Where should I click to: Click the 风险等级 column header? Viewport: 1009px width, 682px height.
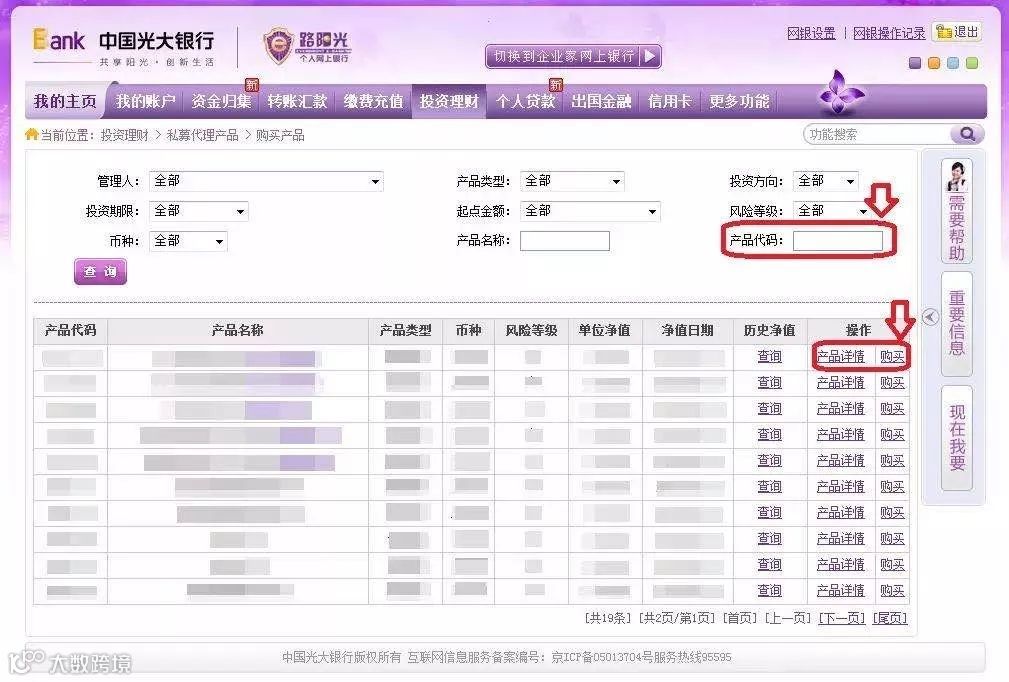532,331
